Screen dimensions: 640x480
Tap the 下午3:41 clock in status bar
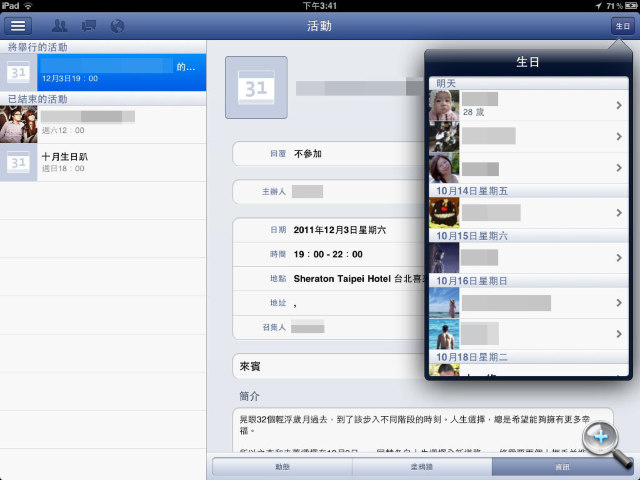(320, 6)
